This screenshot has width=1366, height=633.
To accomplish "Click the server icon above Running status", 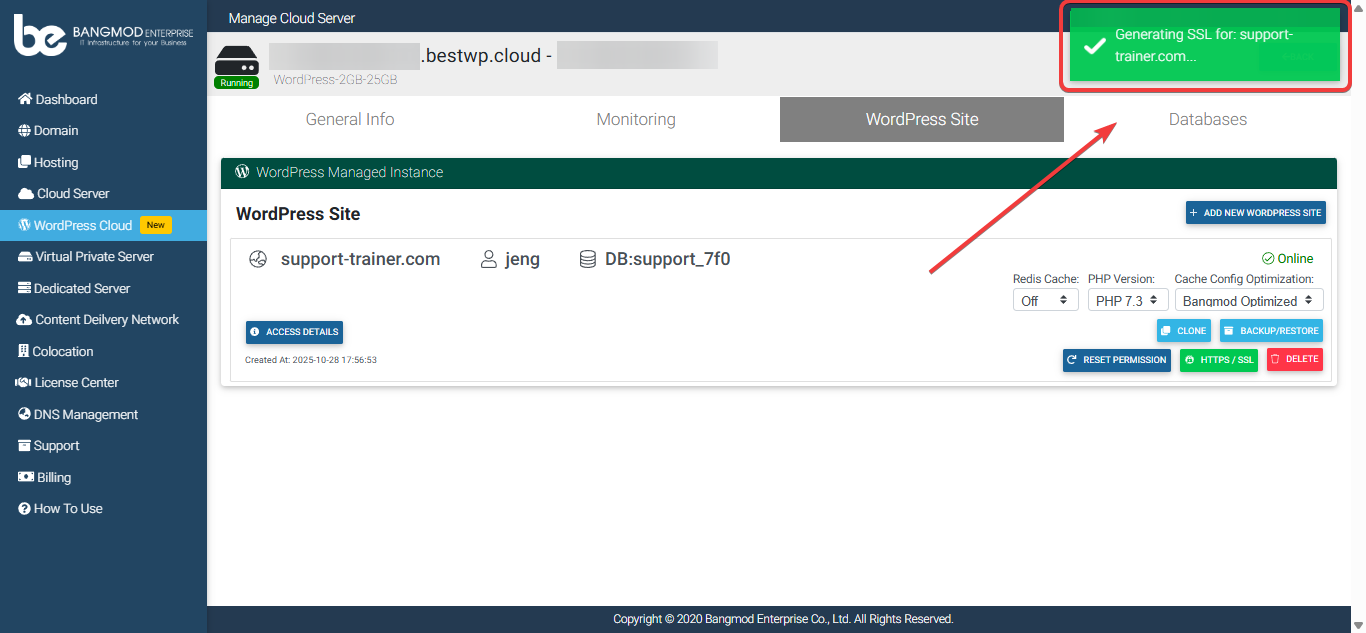I will click(x=237, y=59).
